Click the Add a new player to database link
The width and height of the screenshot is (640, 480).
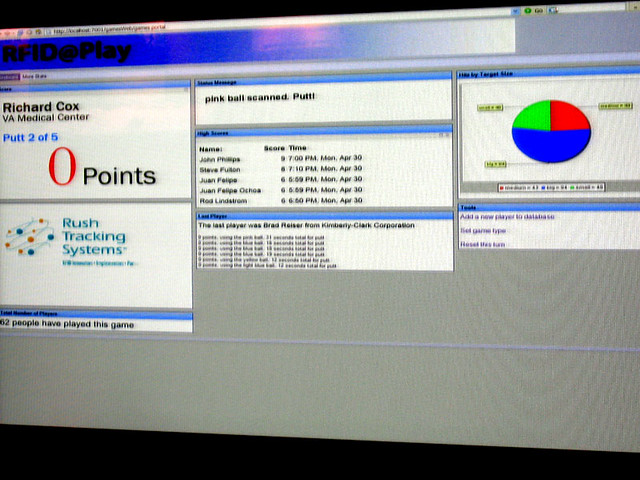click(x=507, y=216)
